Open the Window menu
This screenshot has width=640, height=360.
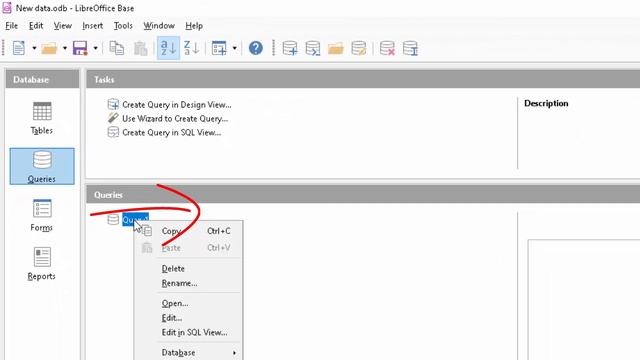pyautogui.click(x=159, y=26)
